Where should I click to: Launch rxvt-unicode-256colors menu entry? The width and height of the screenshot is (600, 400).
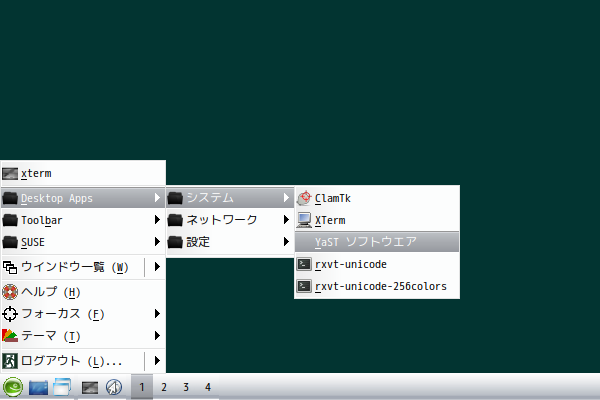[377, 286]
